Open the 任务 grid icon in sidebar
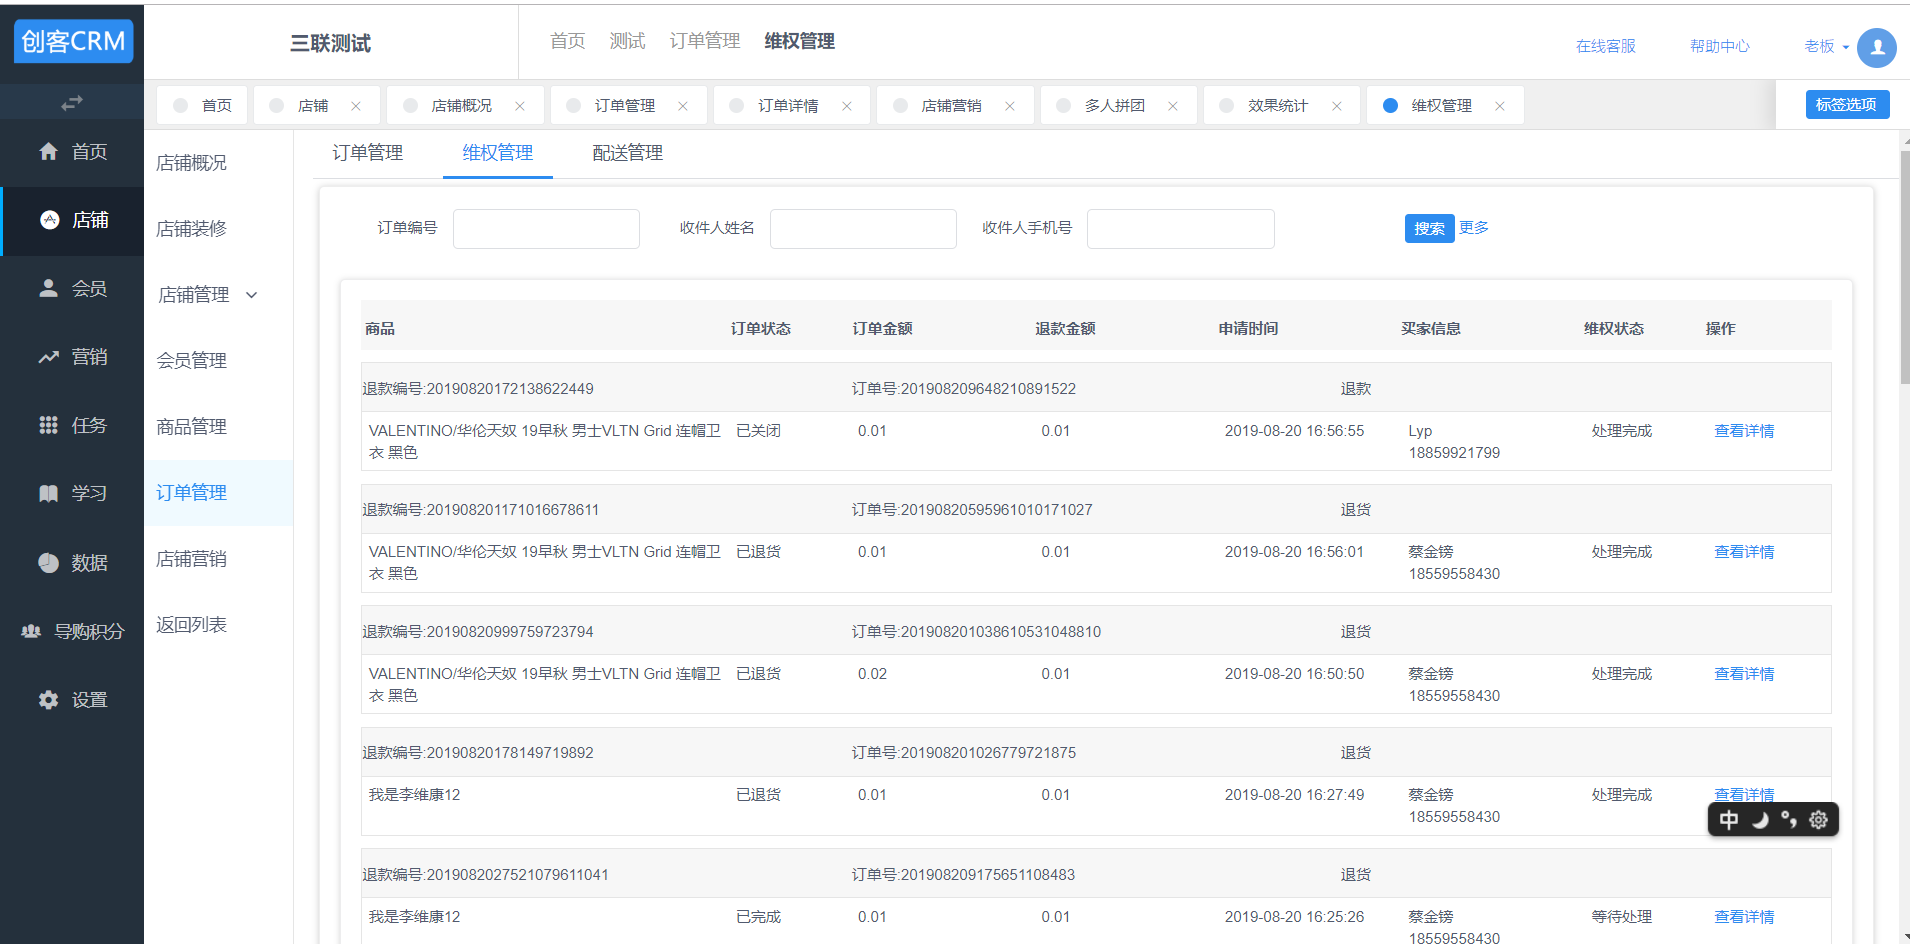 tap(48, 425)
